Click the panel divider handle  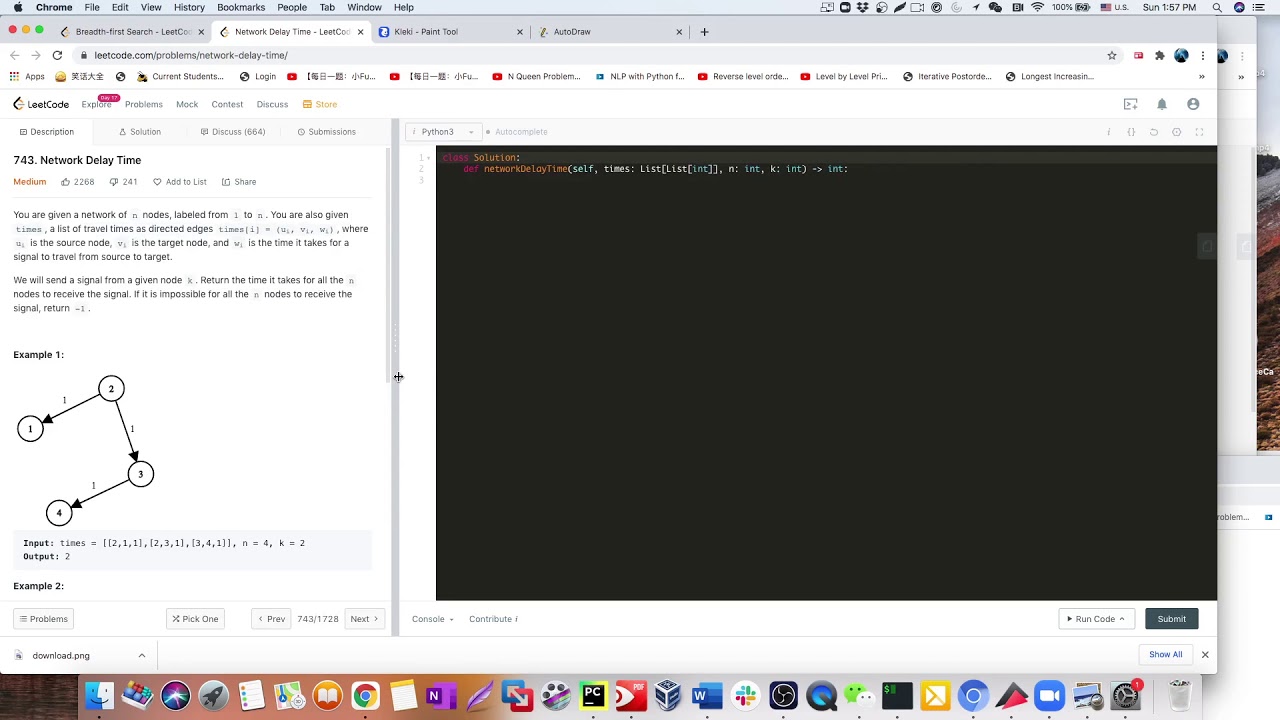[395, 338]
